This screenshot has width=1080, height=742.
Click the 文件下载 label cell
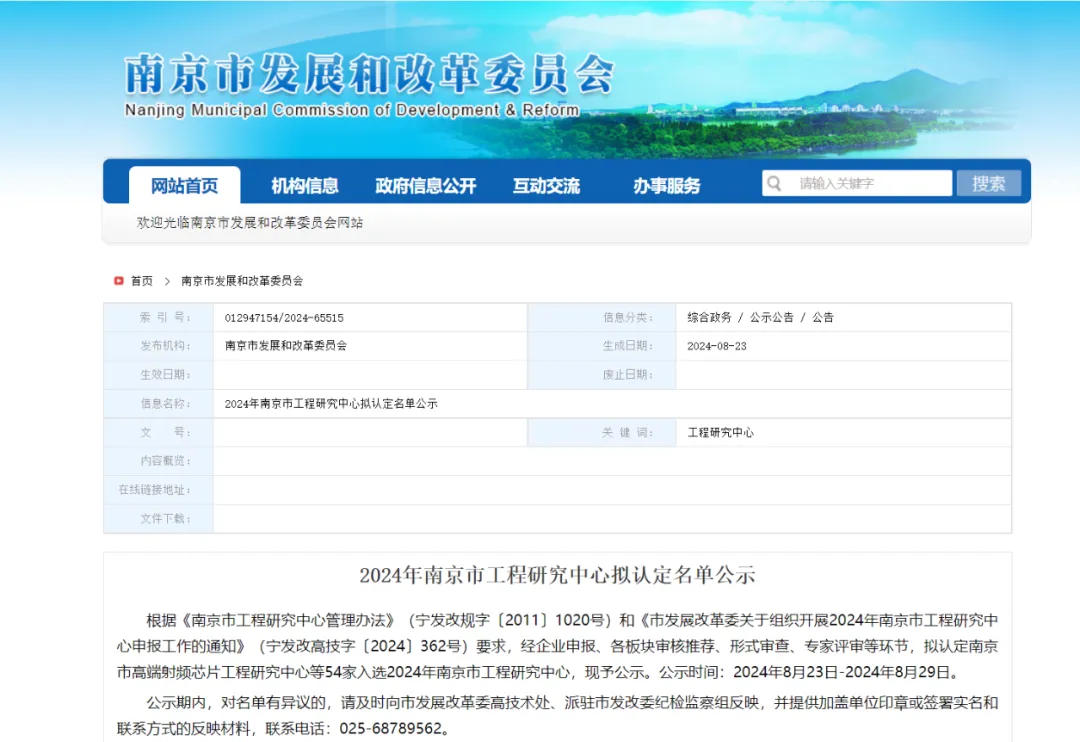click(159, 519)
